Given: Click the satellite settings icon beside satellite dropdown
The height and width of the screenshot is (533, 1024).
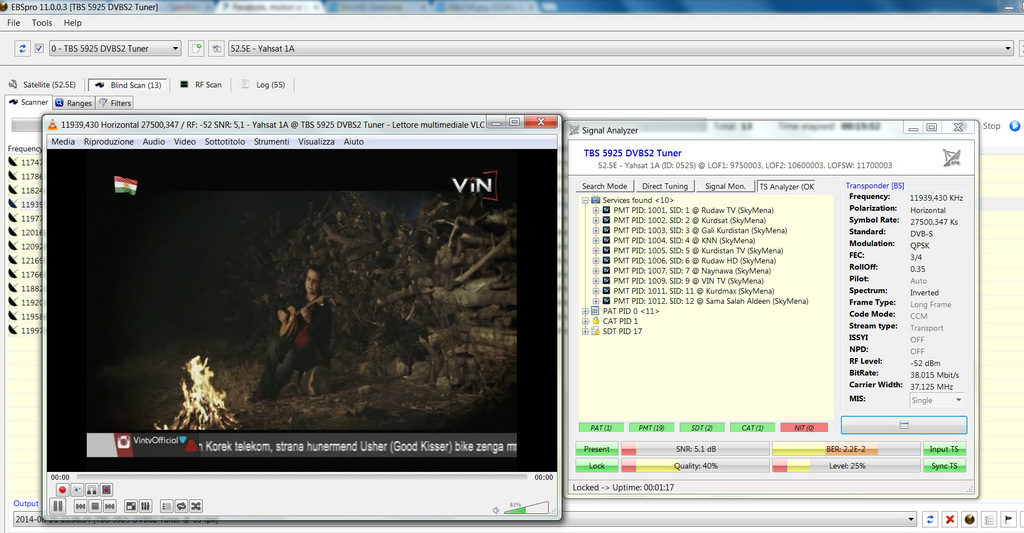Looking at the screenshot, I should click(x=217, y=48).
